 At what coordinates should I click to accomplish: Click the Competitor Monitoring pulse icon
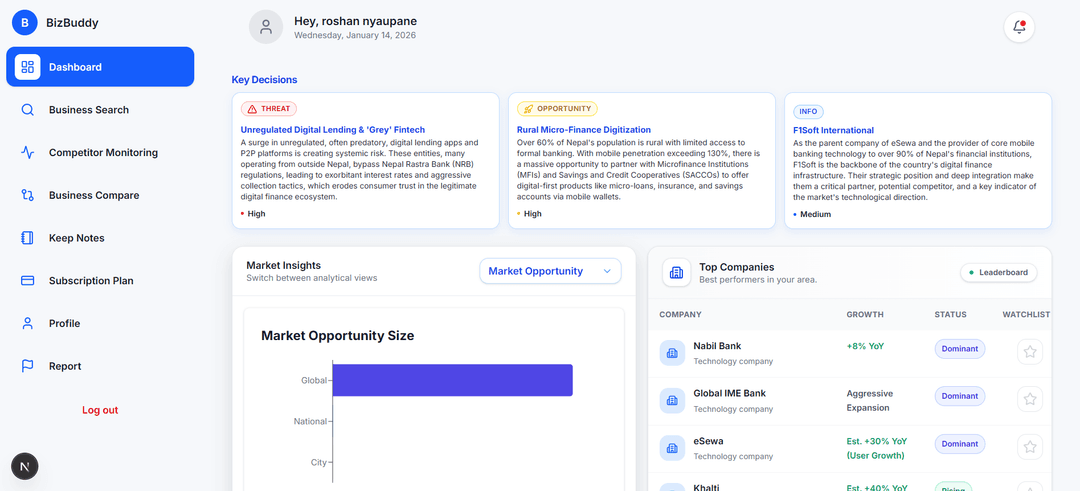tap(28, 153)
